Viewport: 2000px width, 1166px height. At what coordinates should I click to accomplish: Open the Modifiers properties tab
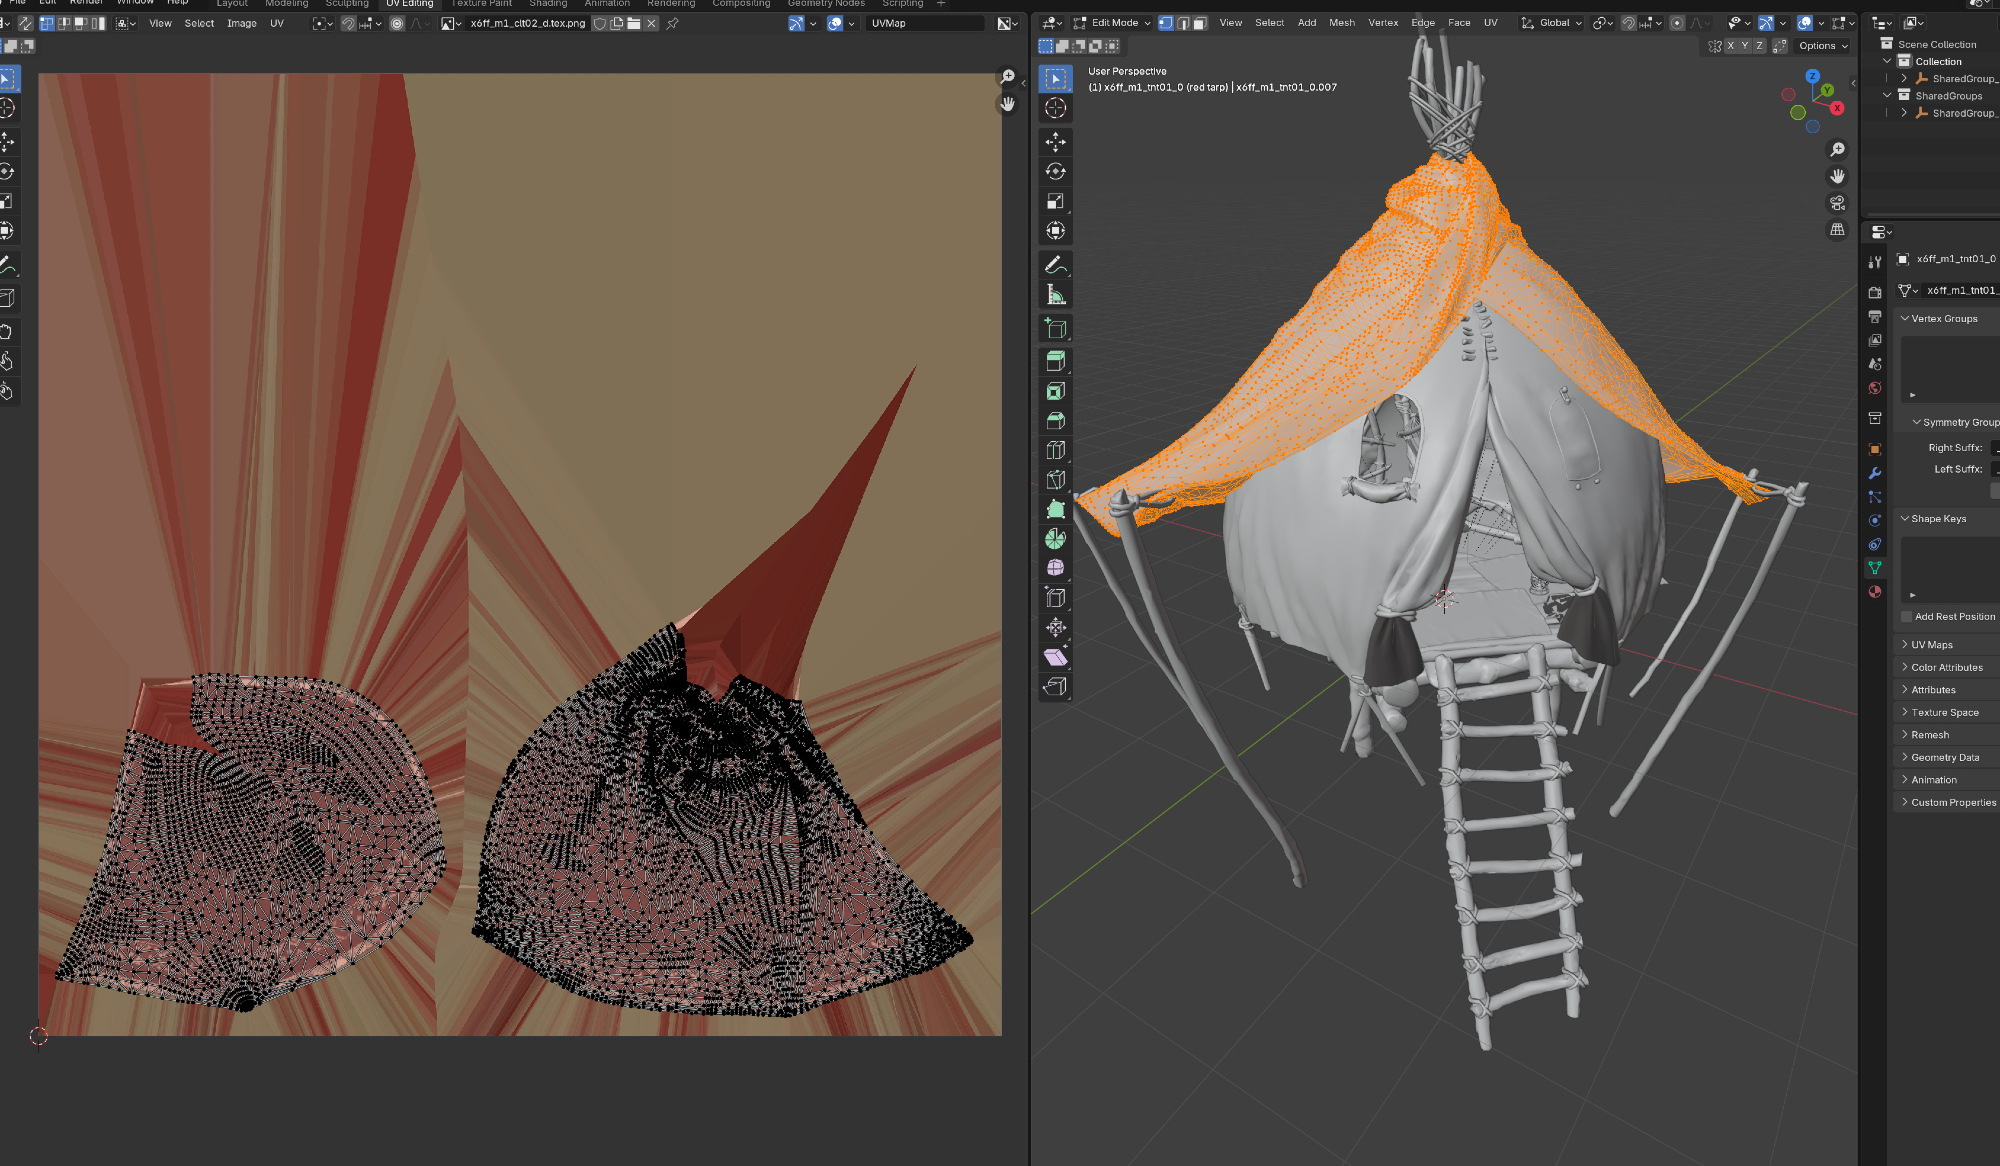1875,473
